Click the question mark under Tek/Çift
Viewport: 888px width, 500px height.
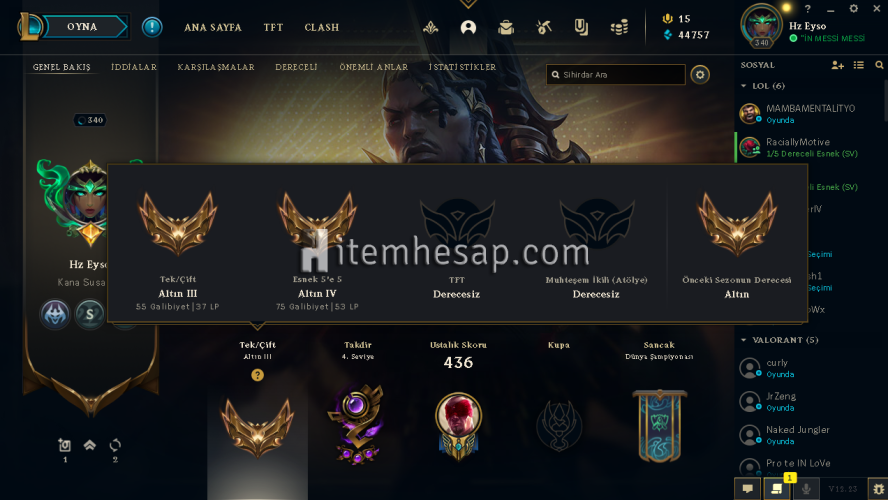(x=257, y=375)
